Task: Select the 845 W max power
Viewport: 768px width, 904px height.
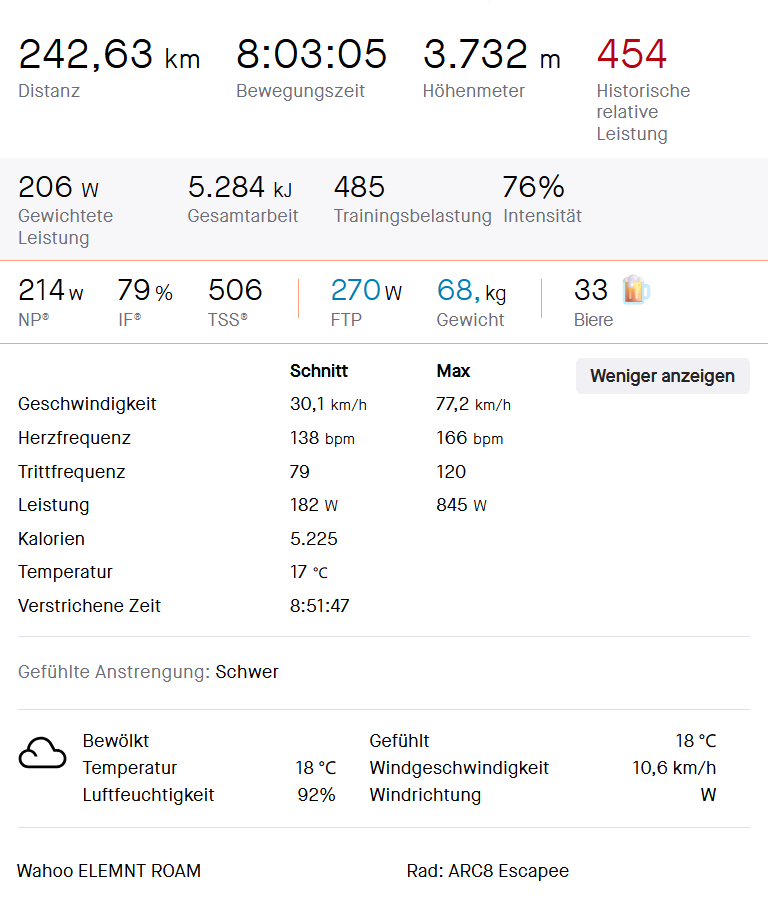Action: 462,505
